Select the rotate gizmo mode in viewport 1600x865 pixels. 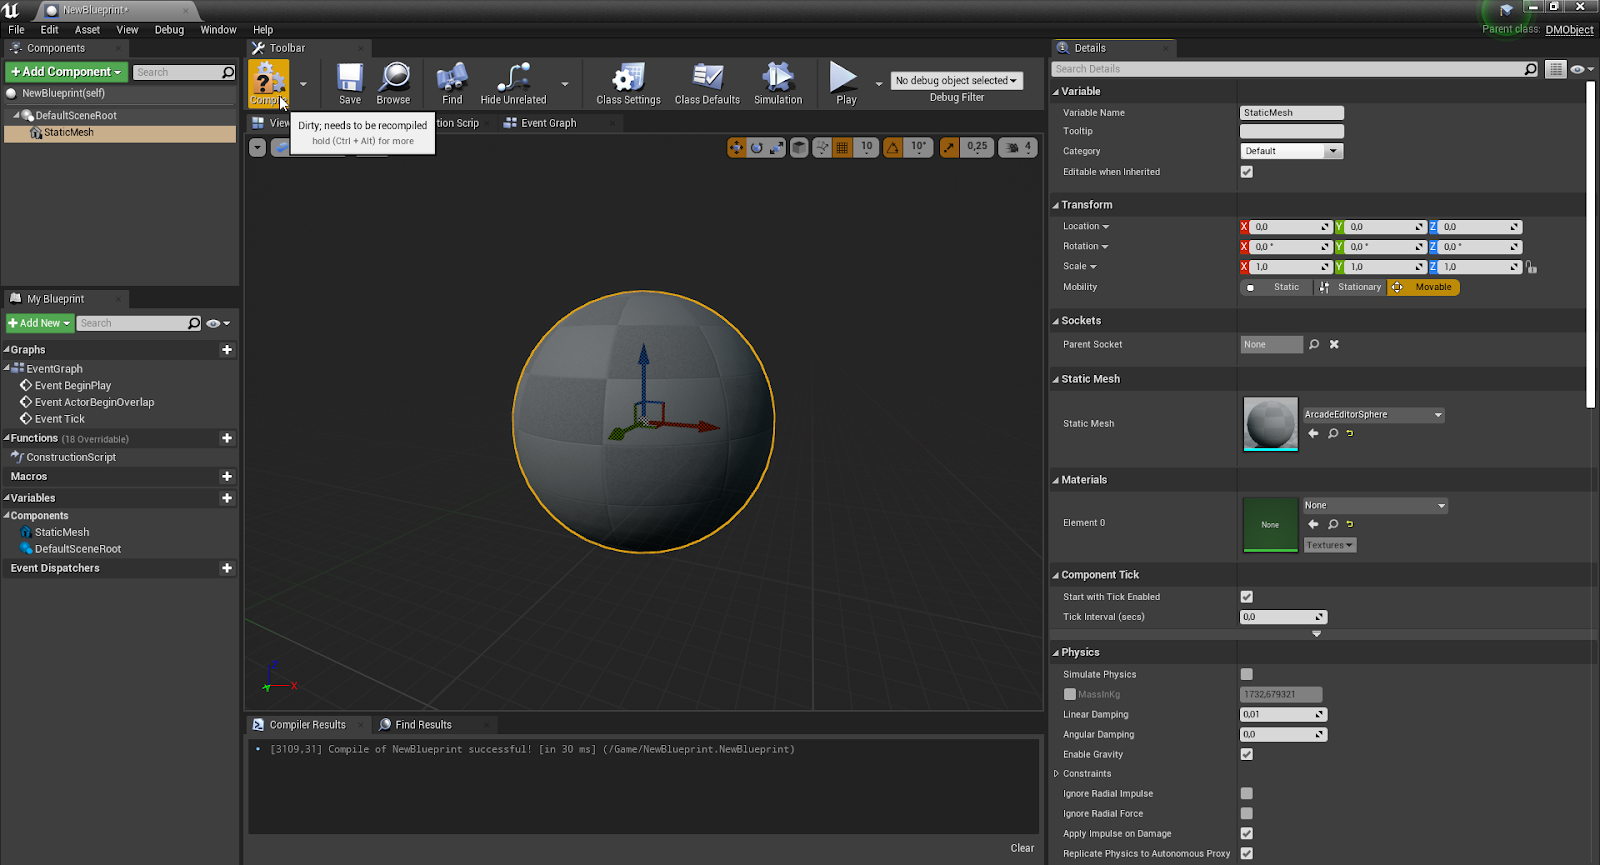757,147
